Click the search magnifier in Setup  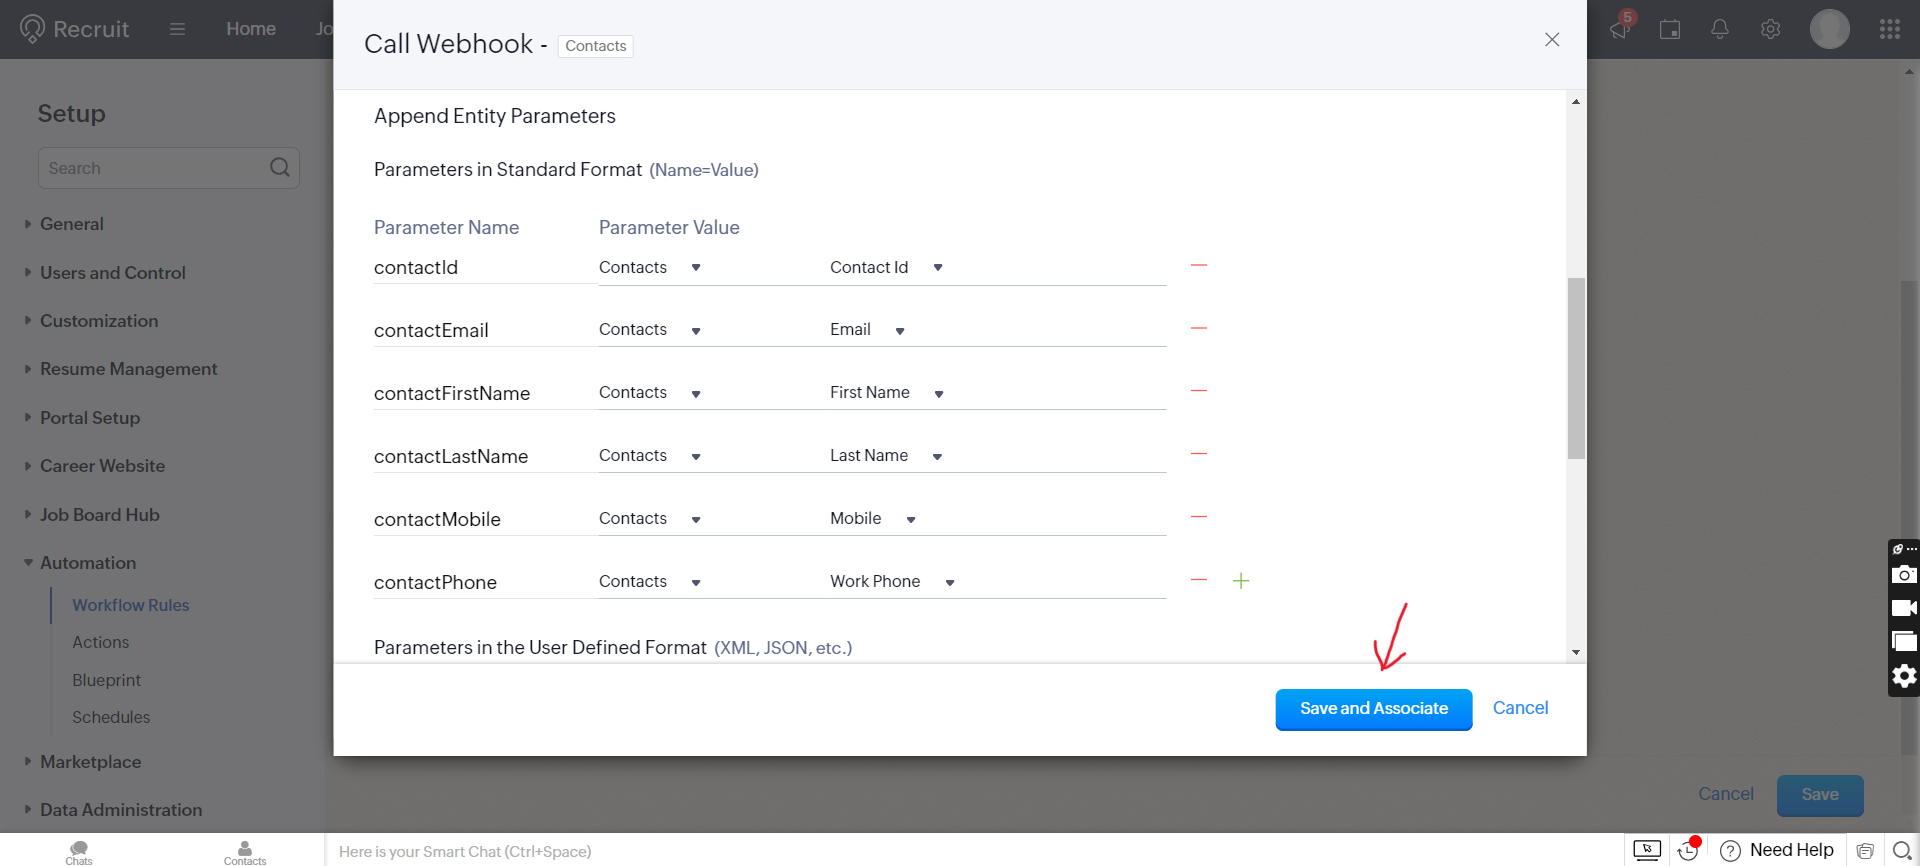280,168
